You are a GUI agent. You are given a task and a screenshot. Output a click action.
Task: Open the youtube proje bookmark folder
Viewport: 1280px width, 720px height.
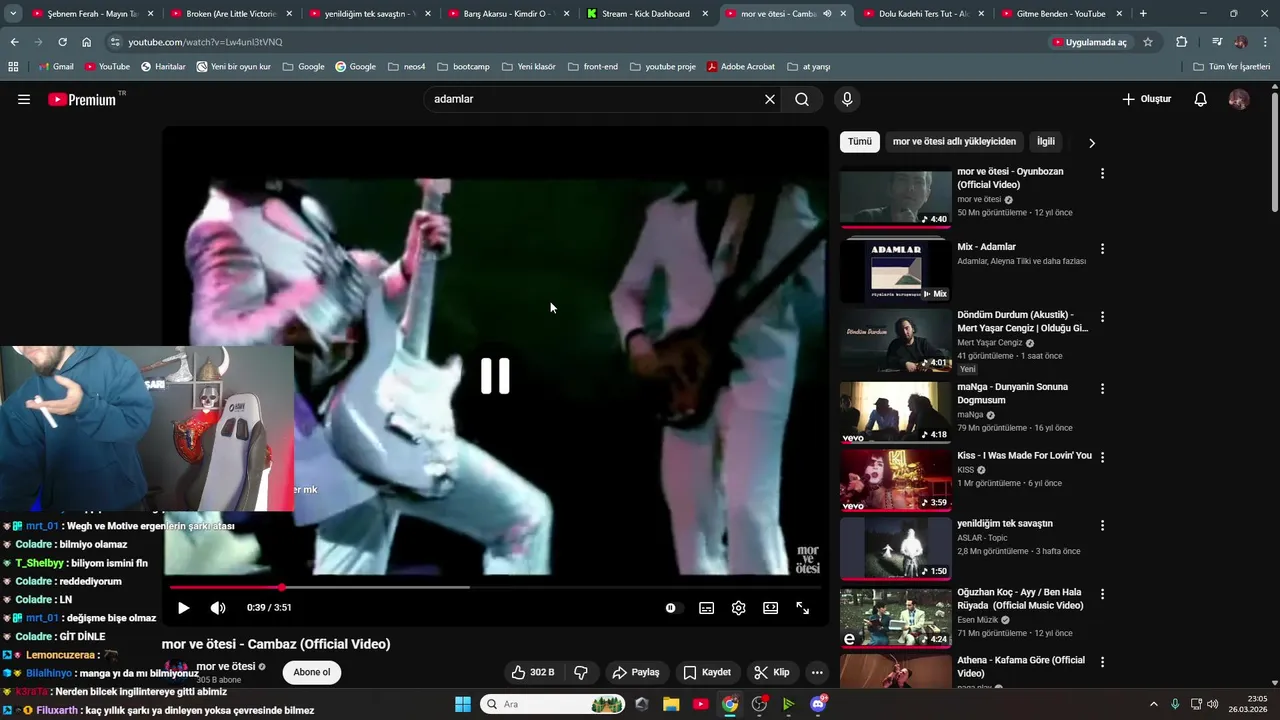point(662,67)
